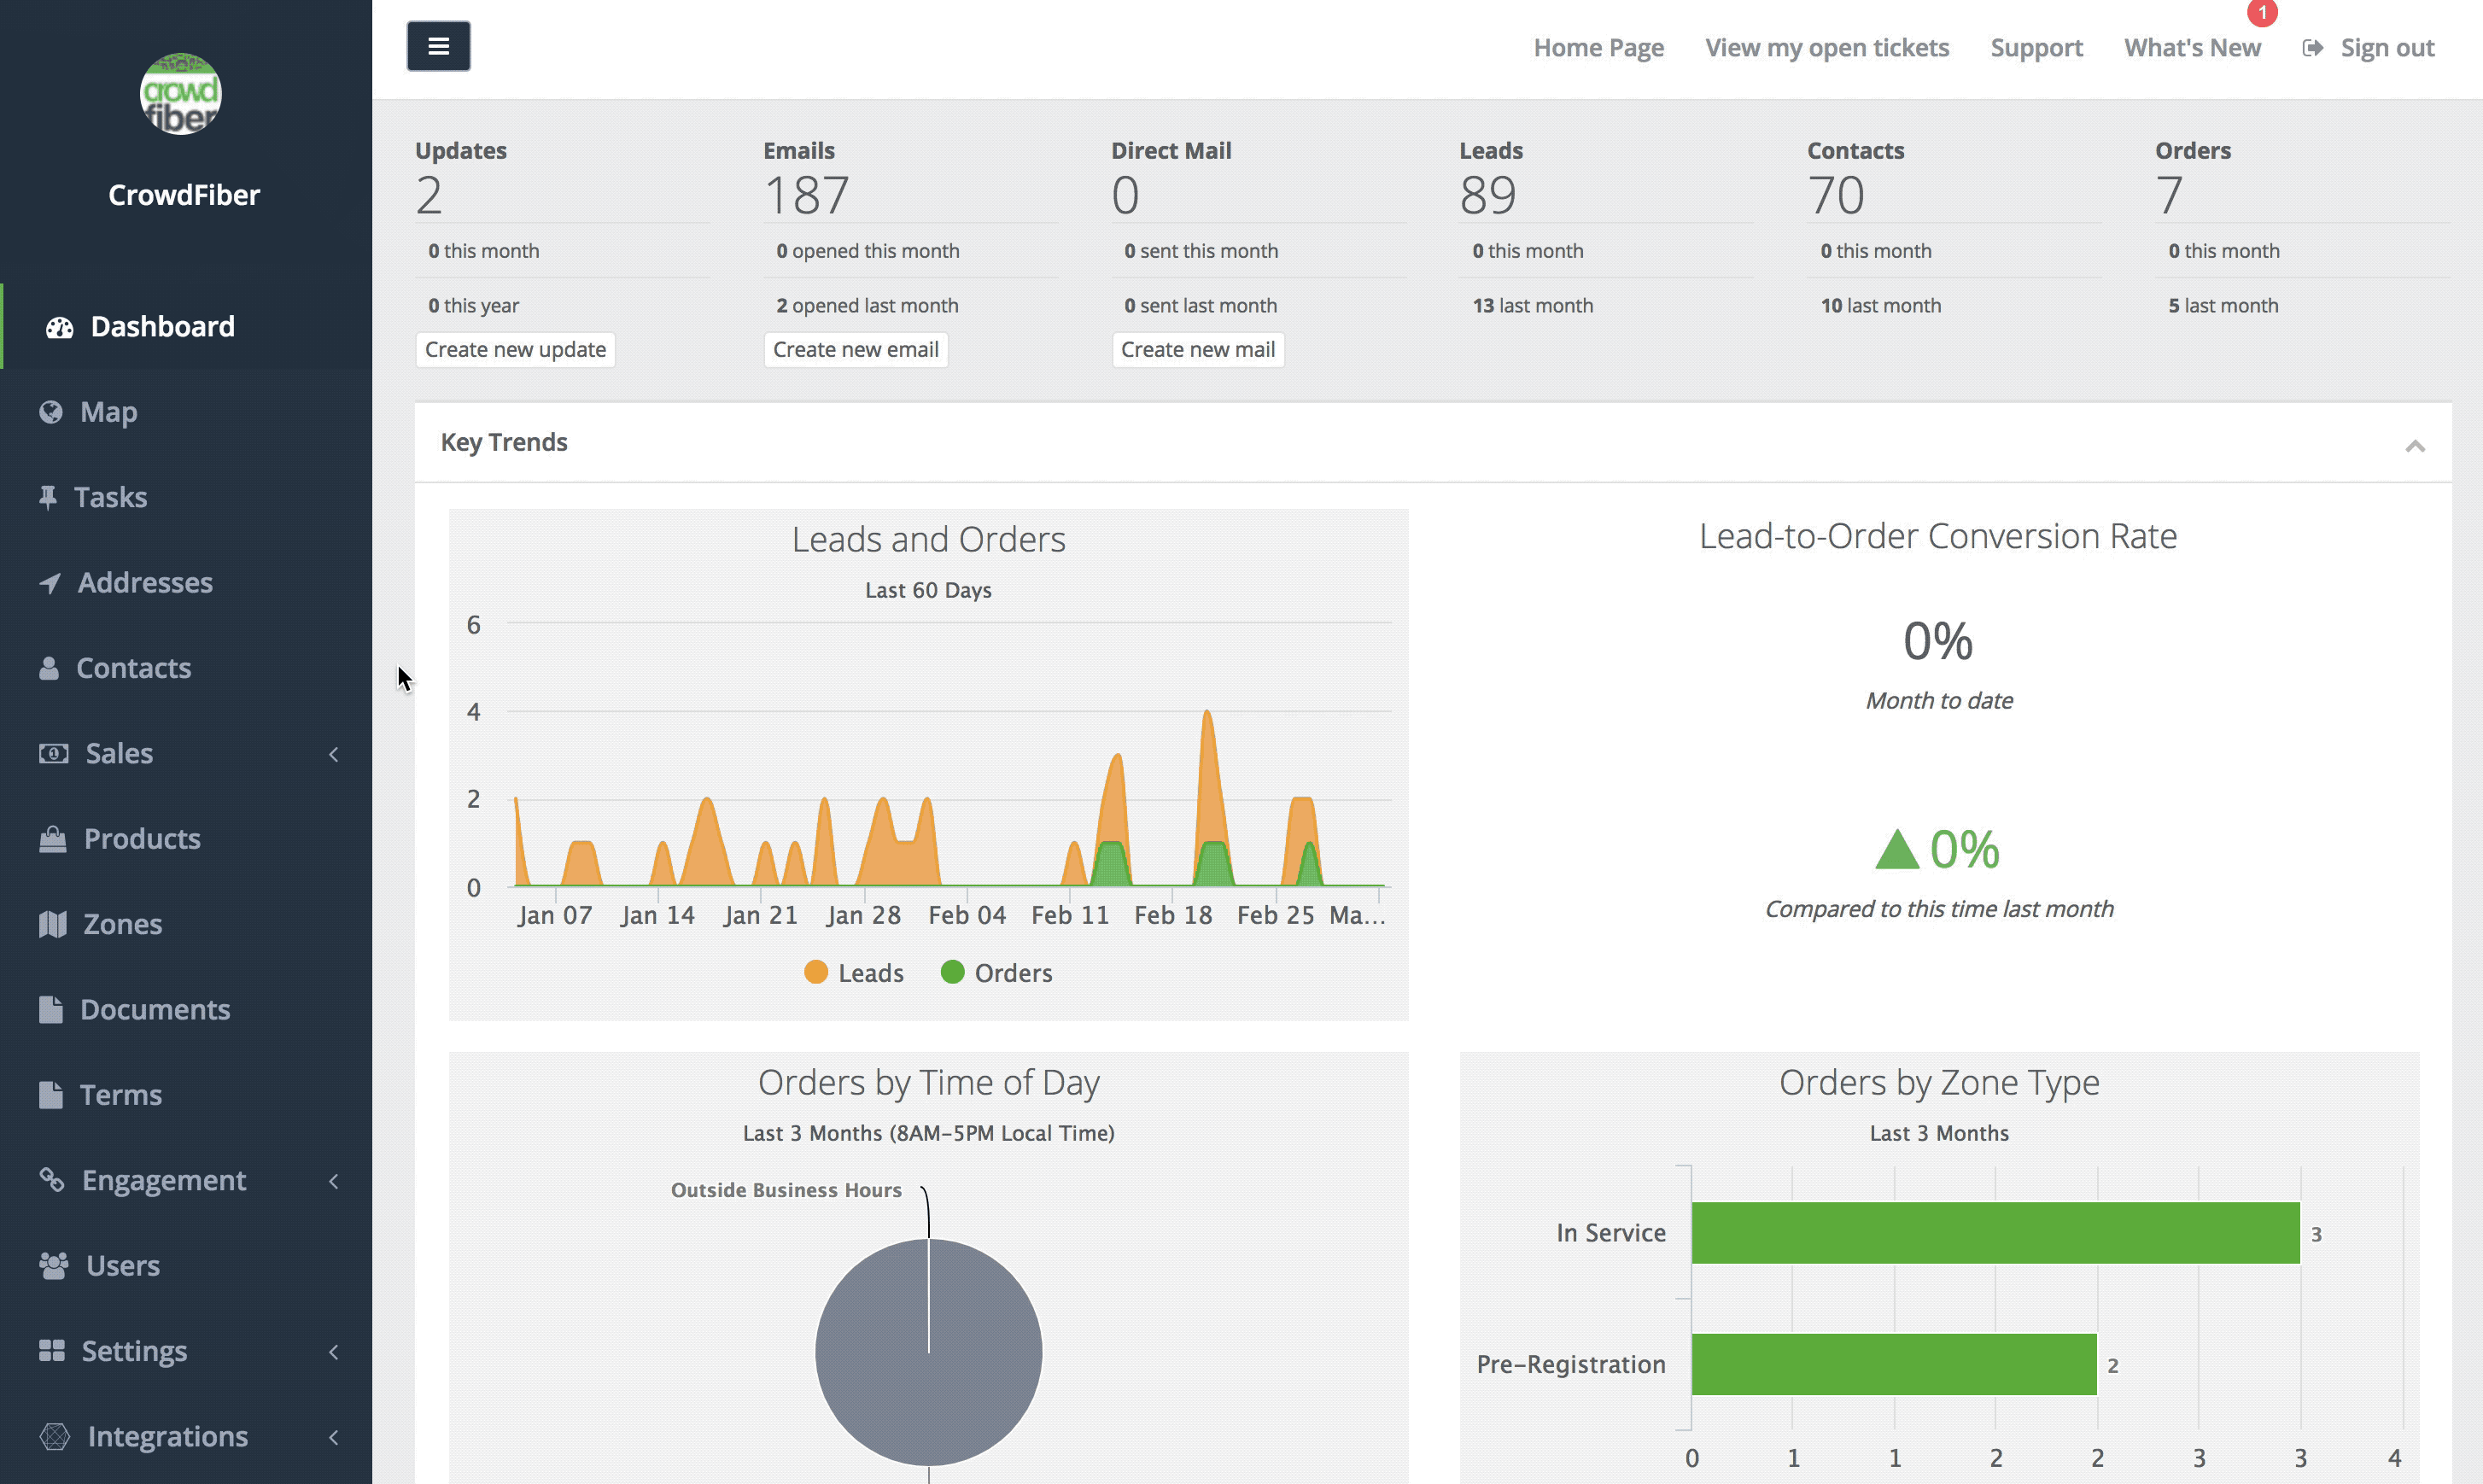
Task: Click the arrow icon beside Addresses
Action: (x=50, y=583)
